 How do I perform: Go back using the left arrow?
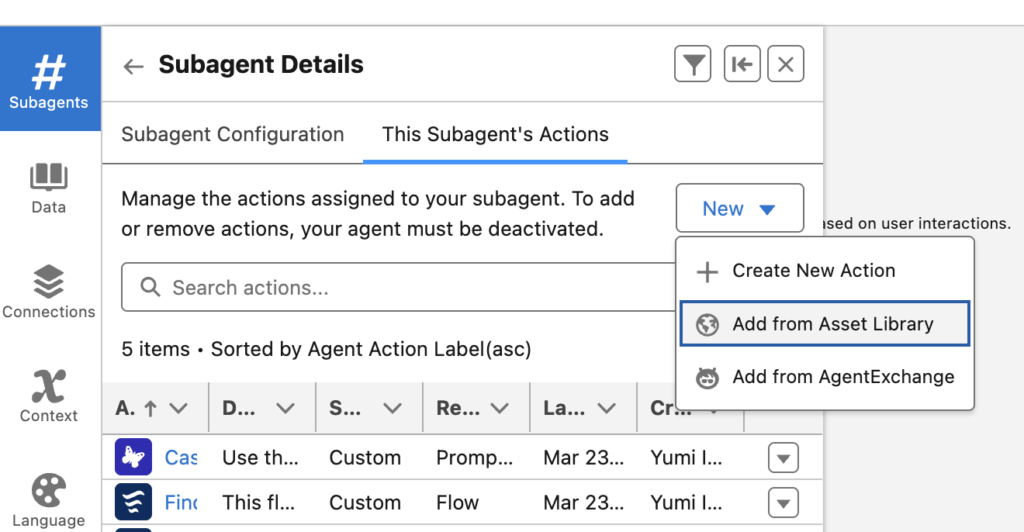point(133,66)
